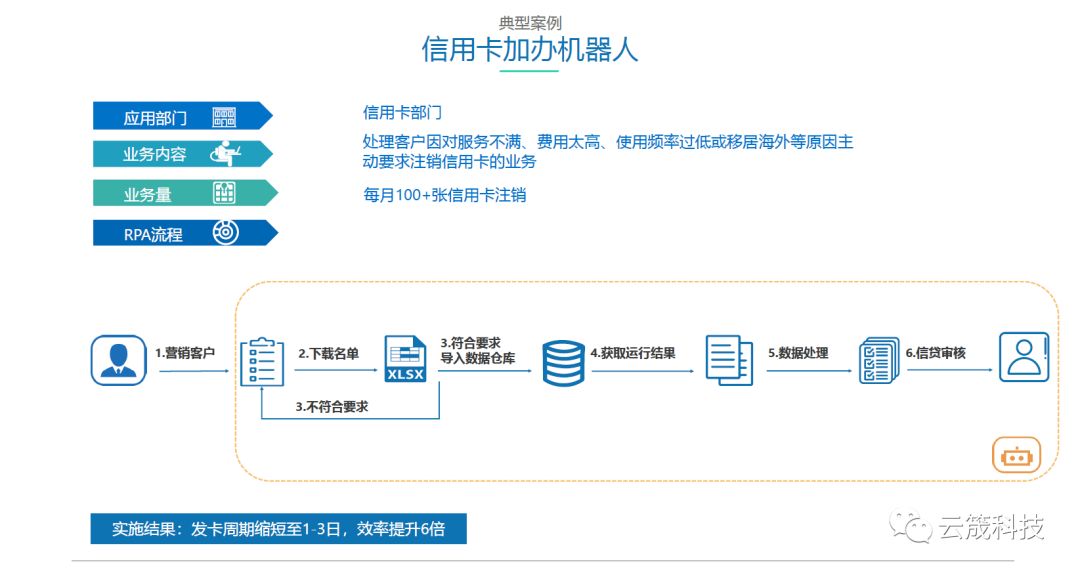Click the document pages icon after 获取运行结果
This screenshot has width=1080, height=575.
729,360
